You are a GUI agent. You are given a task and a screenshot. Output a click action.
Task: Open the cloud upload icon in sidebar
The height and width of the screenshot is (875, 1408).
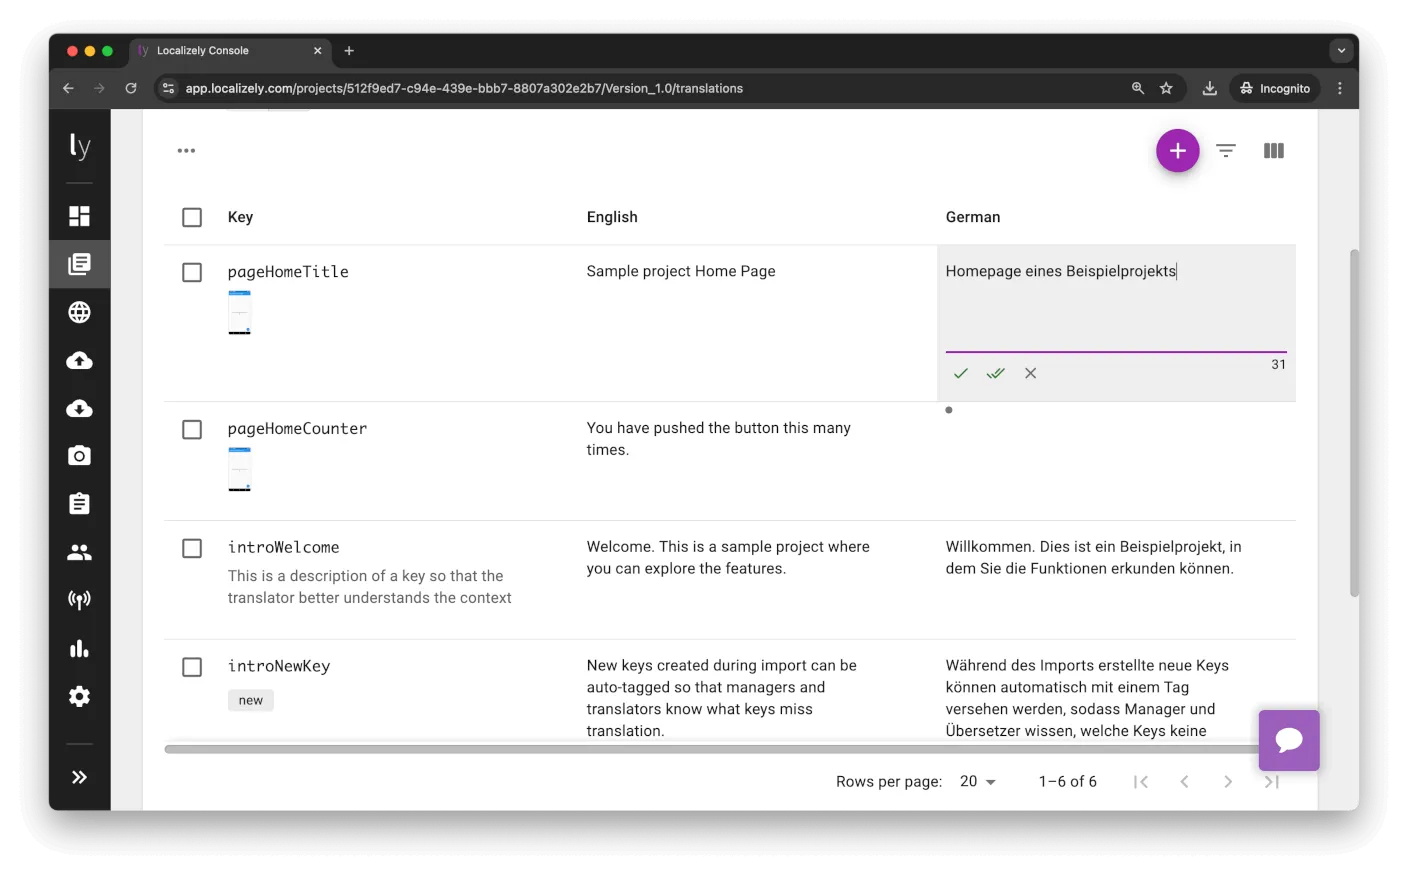79,360
